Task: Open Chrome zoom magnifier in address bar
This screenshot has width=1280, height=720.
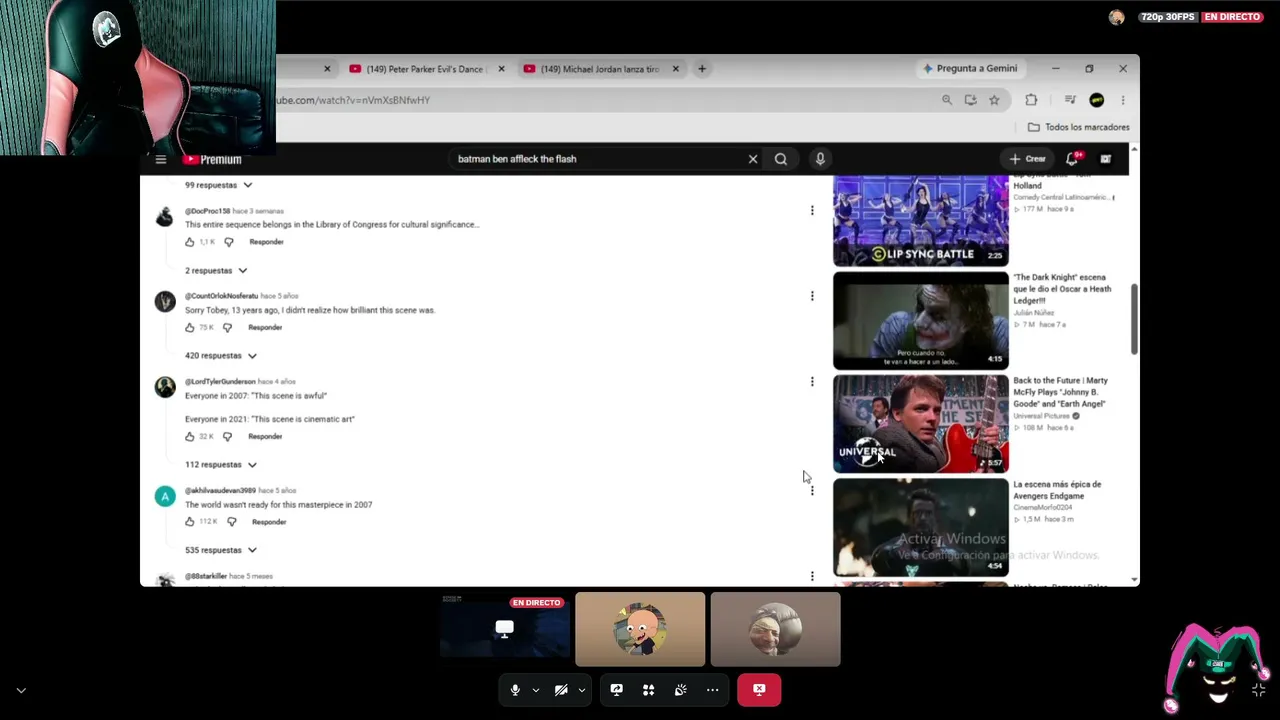Action: [x=947, y=100]
